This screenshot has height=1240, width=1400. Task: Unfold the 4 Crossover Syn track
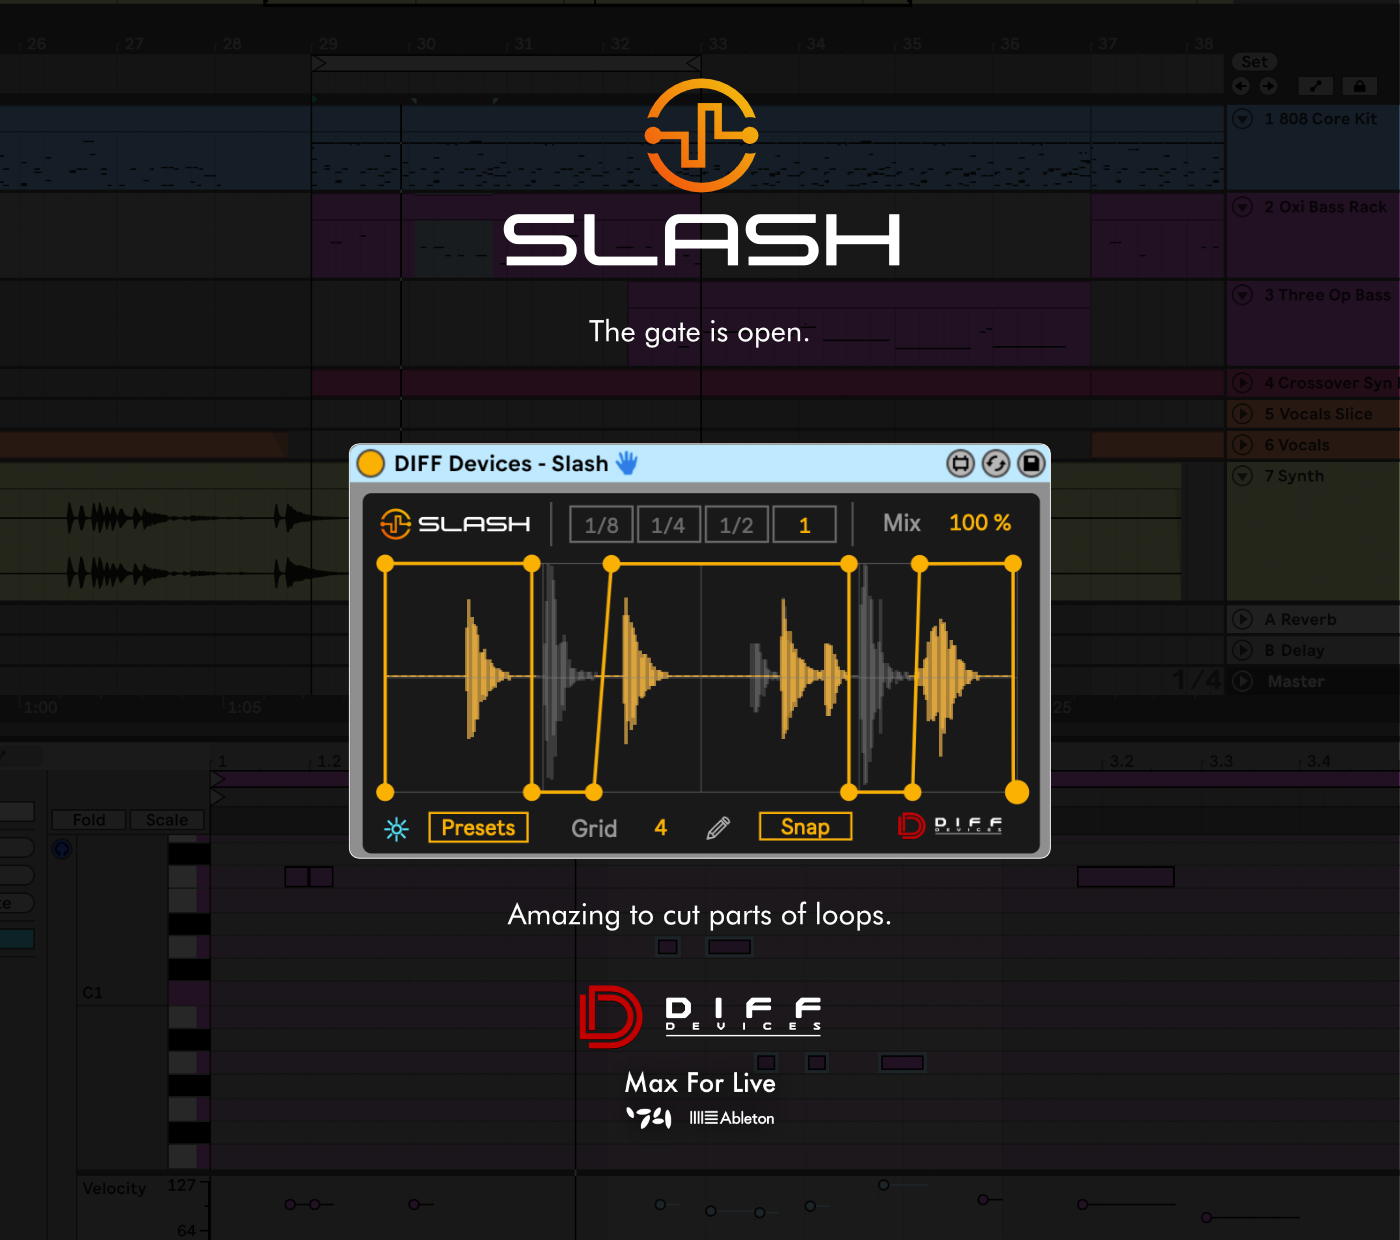pyautogui.click(x=1243, y=383)
